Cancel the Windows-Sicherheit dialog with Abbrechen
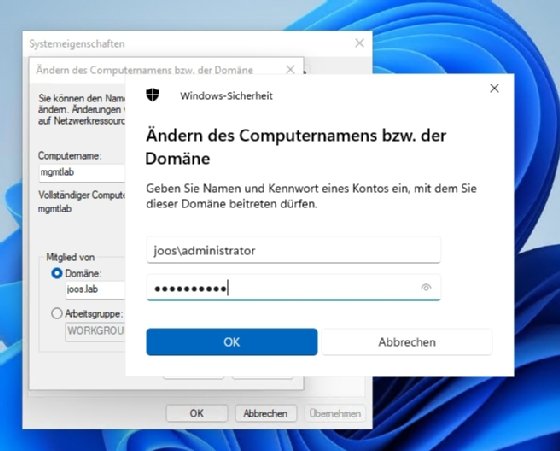The width and height of the screenshot is (560, 451). (x=407, y=342)
